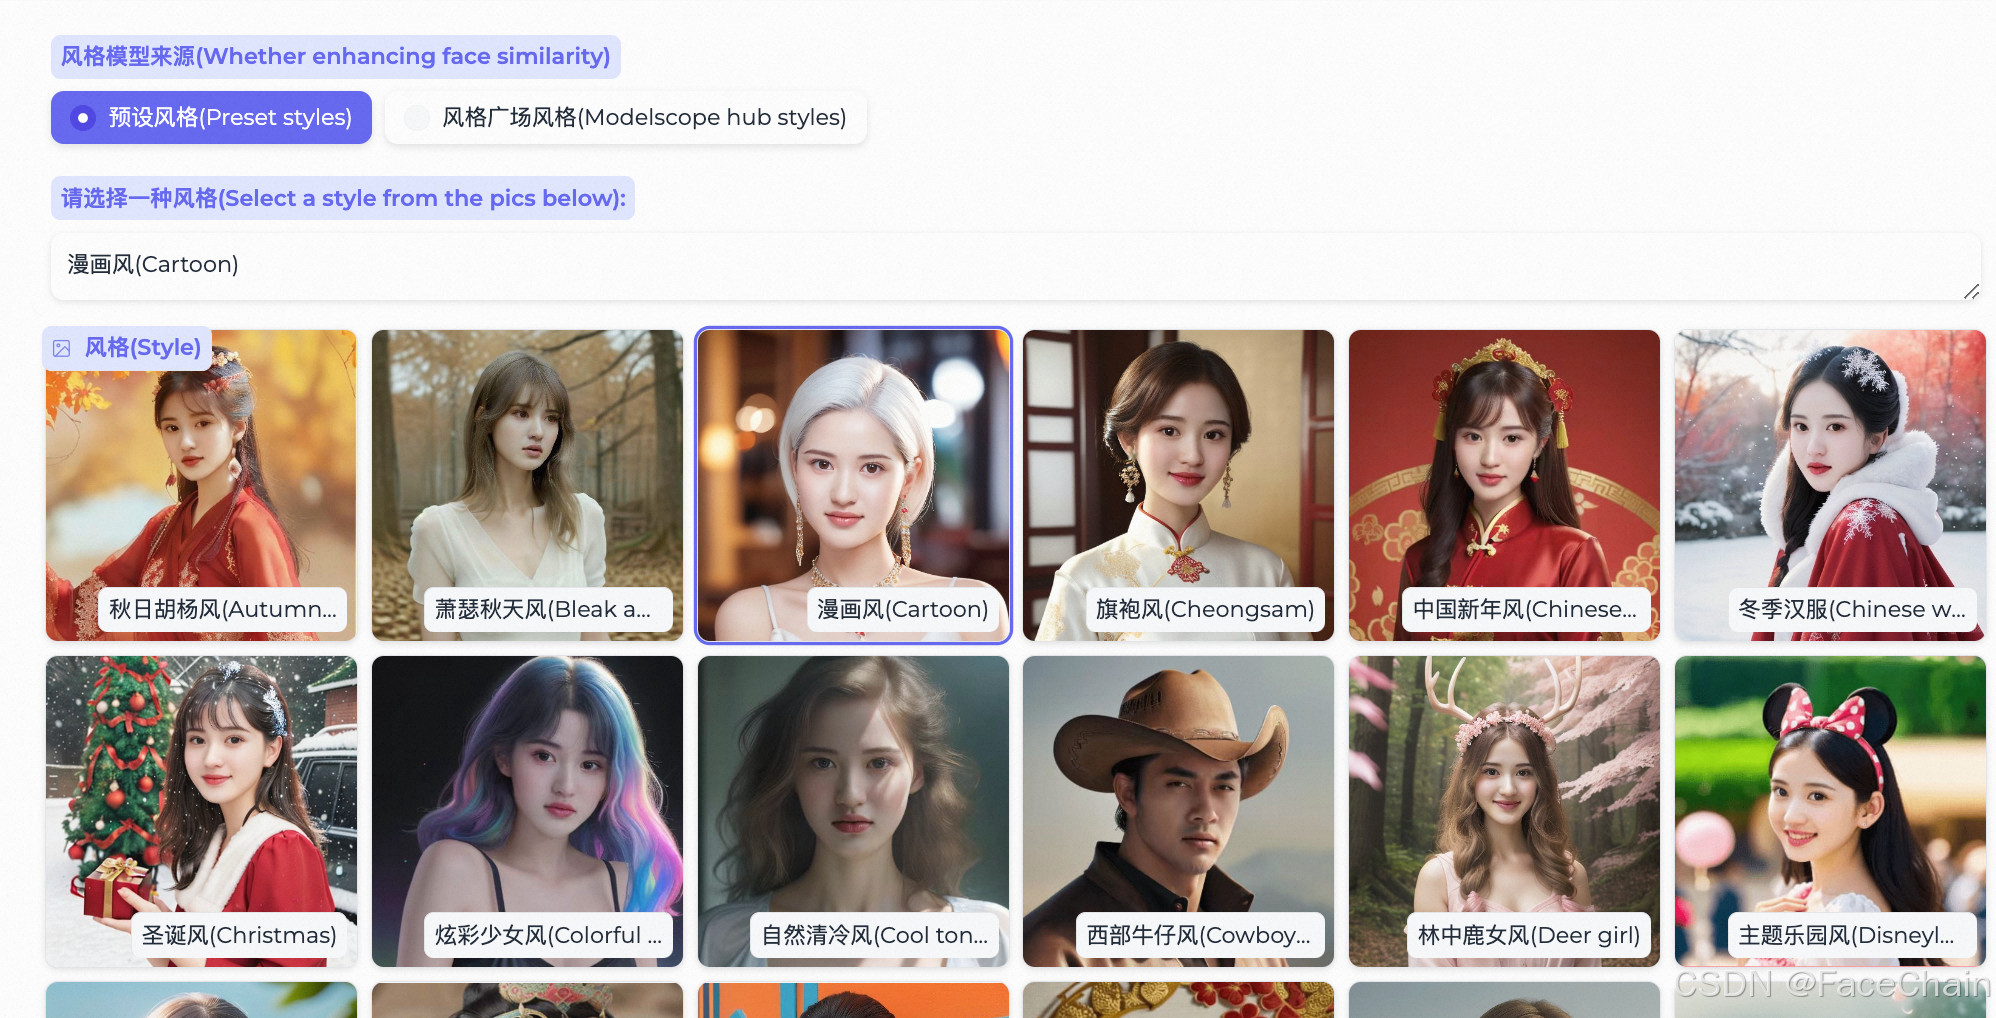
Task: Choose the Bleak autumn style thumbnail
Action: click(527, 485)
